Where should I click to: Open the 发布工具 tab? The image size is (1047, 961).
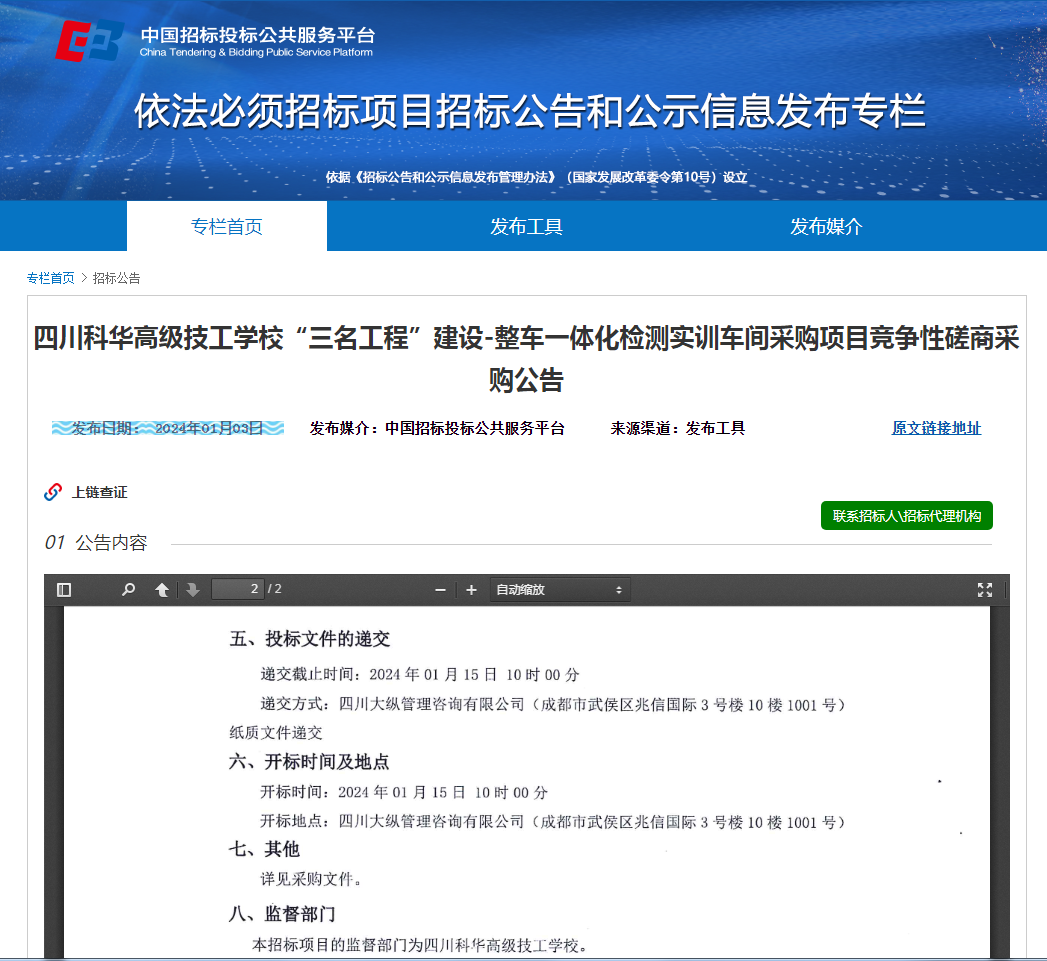click(526, 226)
